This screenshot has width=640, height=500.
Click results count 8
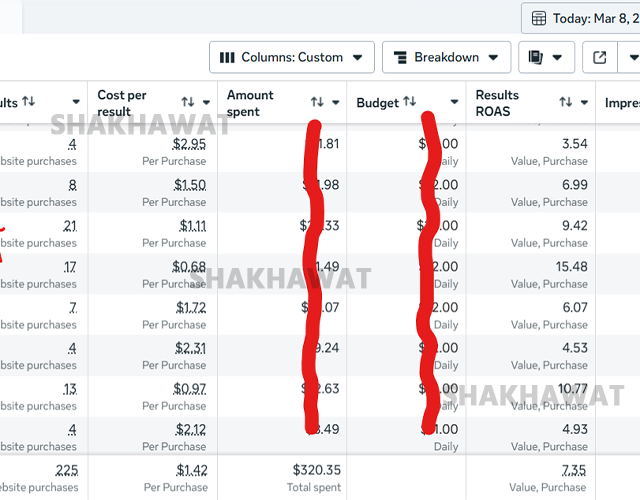pos(73,185)
